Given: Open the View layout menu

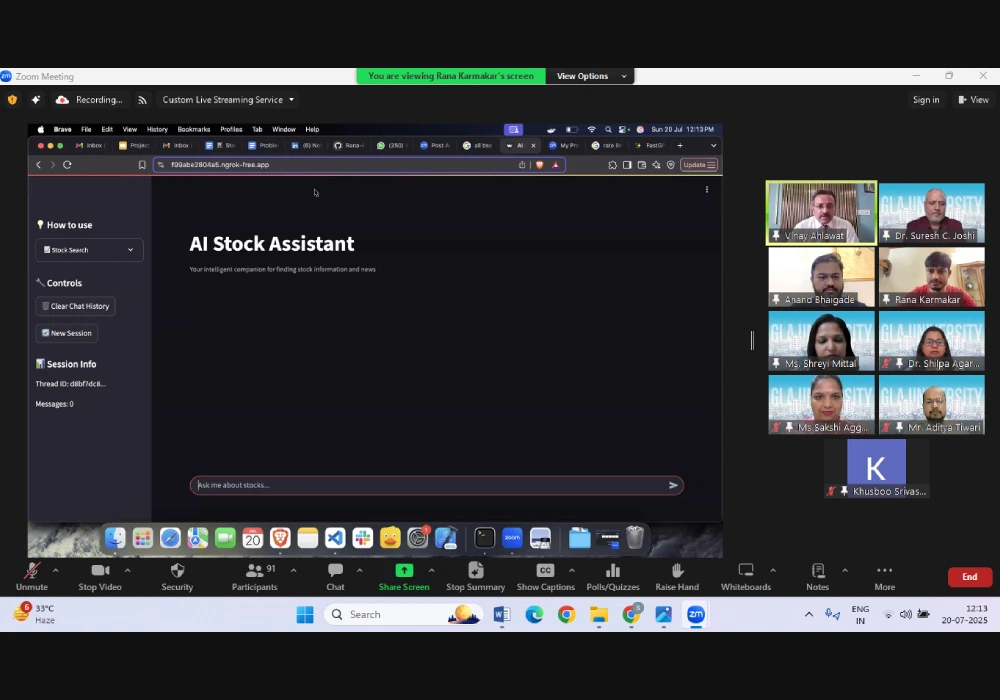Looking at the screenshot, I should click(x=973, y=100).
